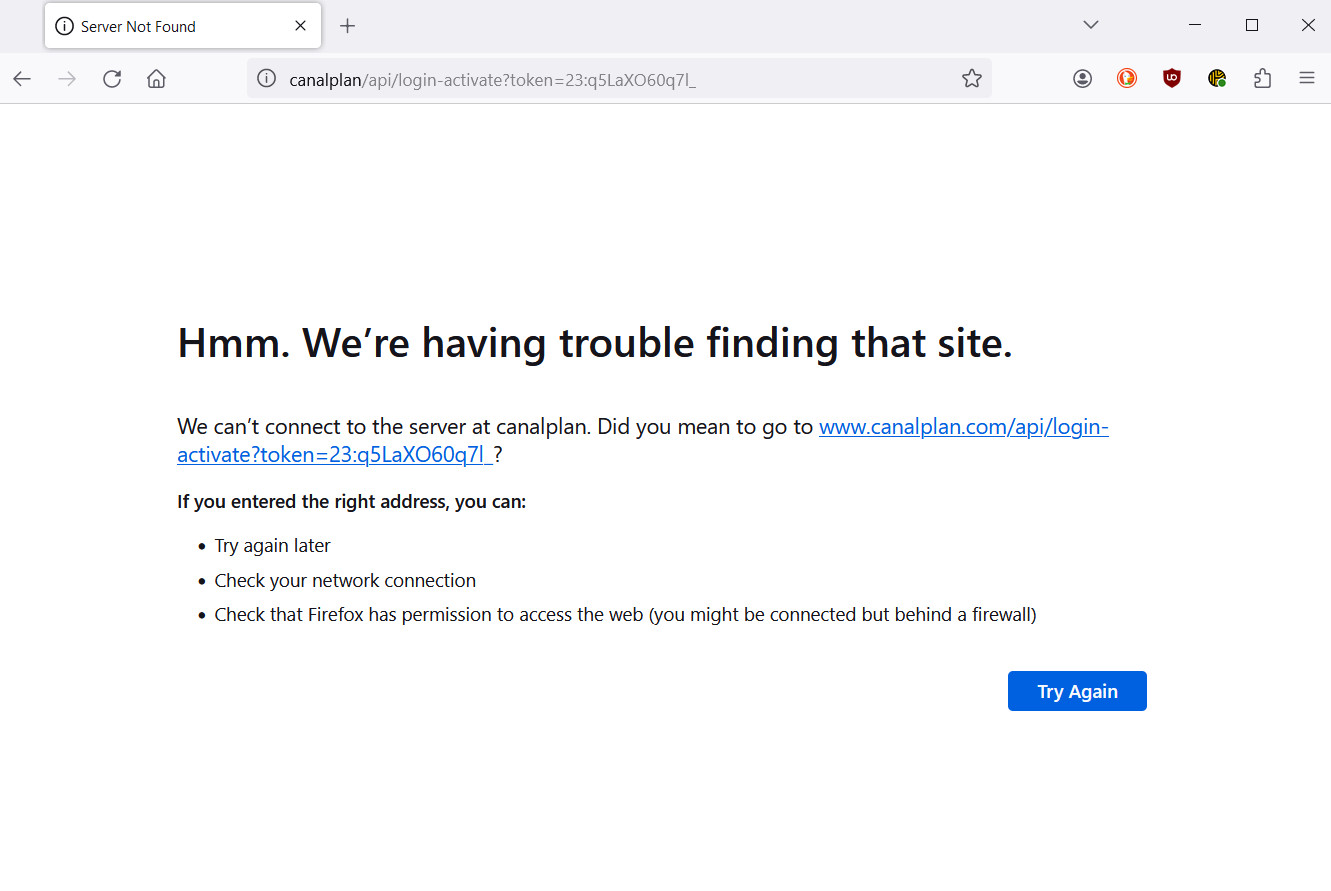Click the yellow extension icon with green dot
1331x891 pixels.
point(1217,79)
